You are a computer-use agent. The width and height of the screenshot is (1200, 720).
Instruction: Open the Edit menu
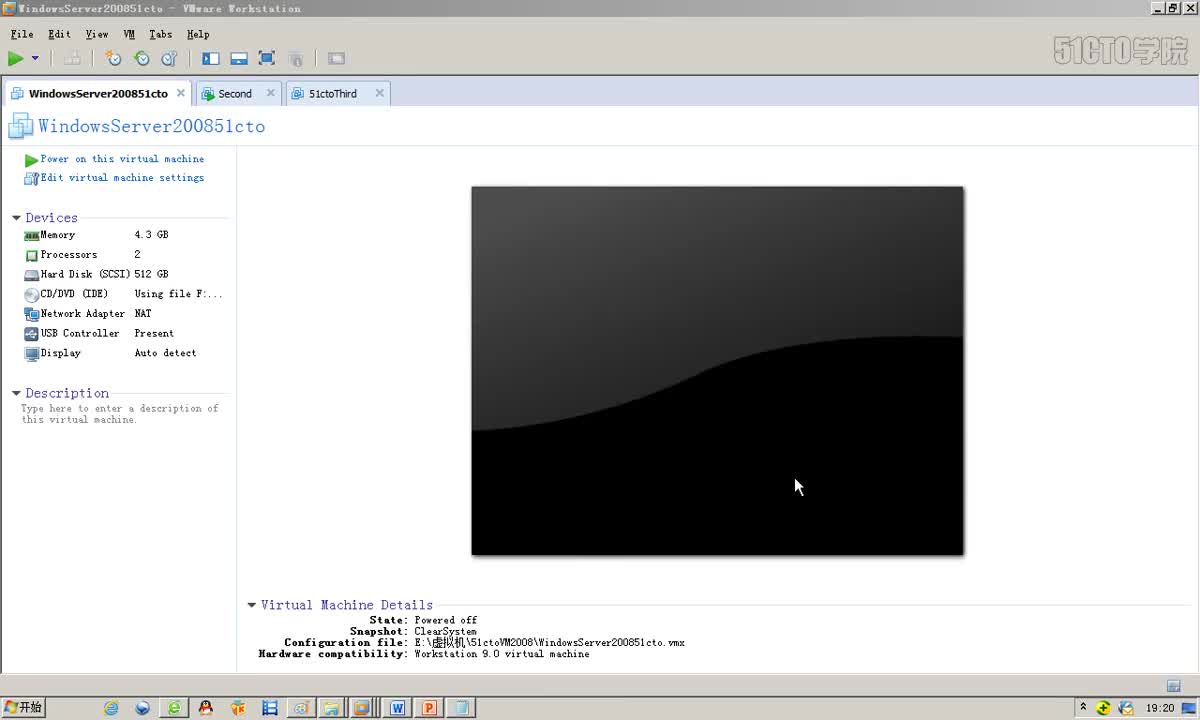(59, 34)
